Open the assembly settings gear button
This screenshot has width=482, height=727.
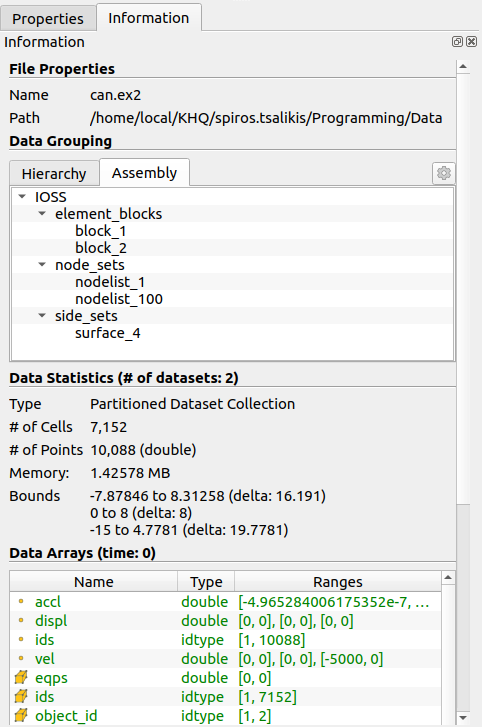tap(444, 173)
